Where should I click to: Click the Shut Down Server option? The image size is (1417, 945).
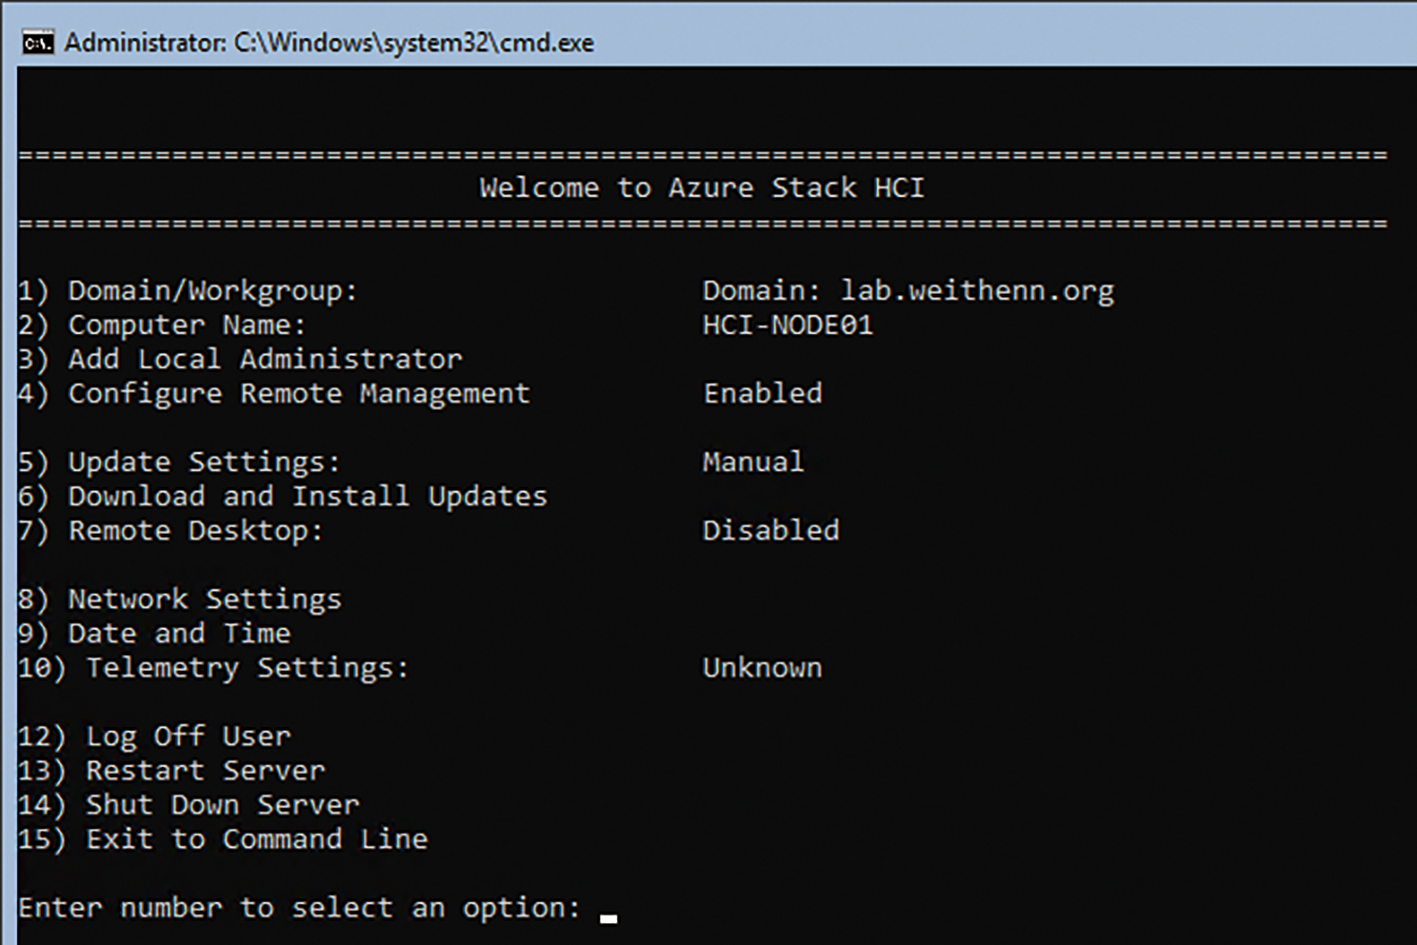click(x=189, y=805)
